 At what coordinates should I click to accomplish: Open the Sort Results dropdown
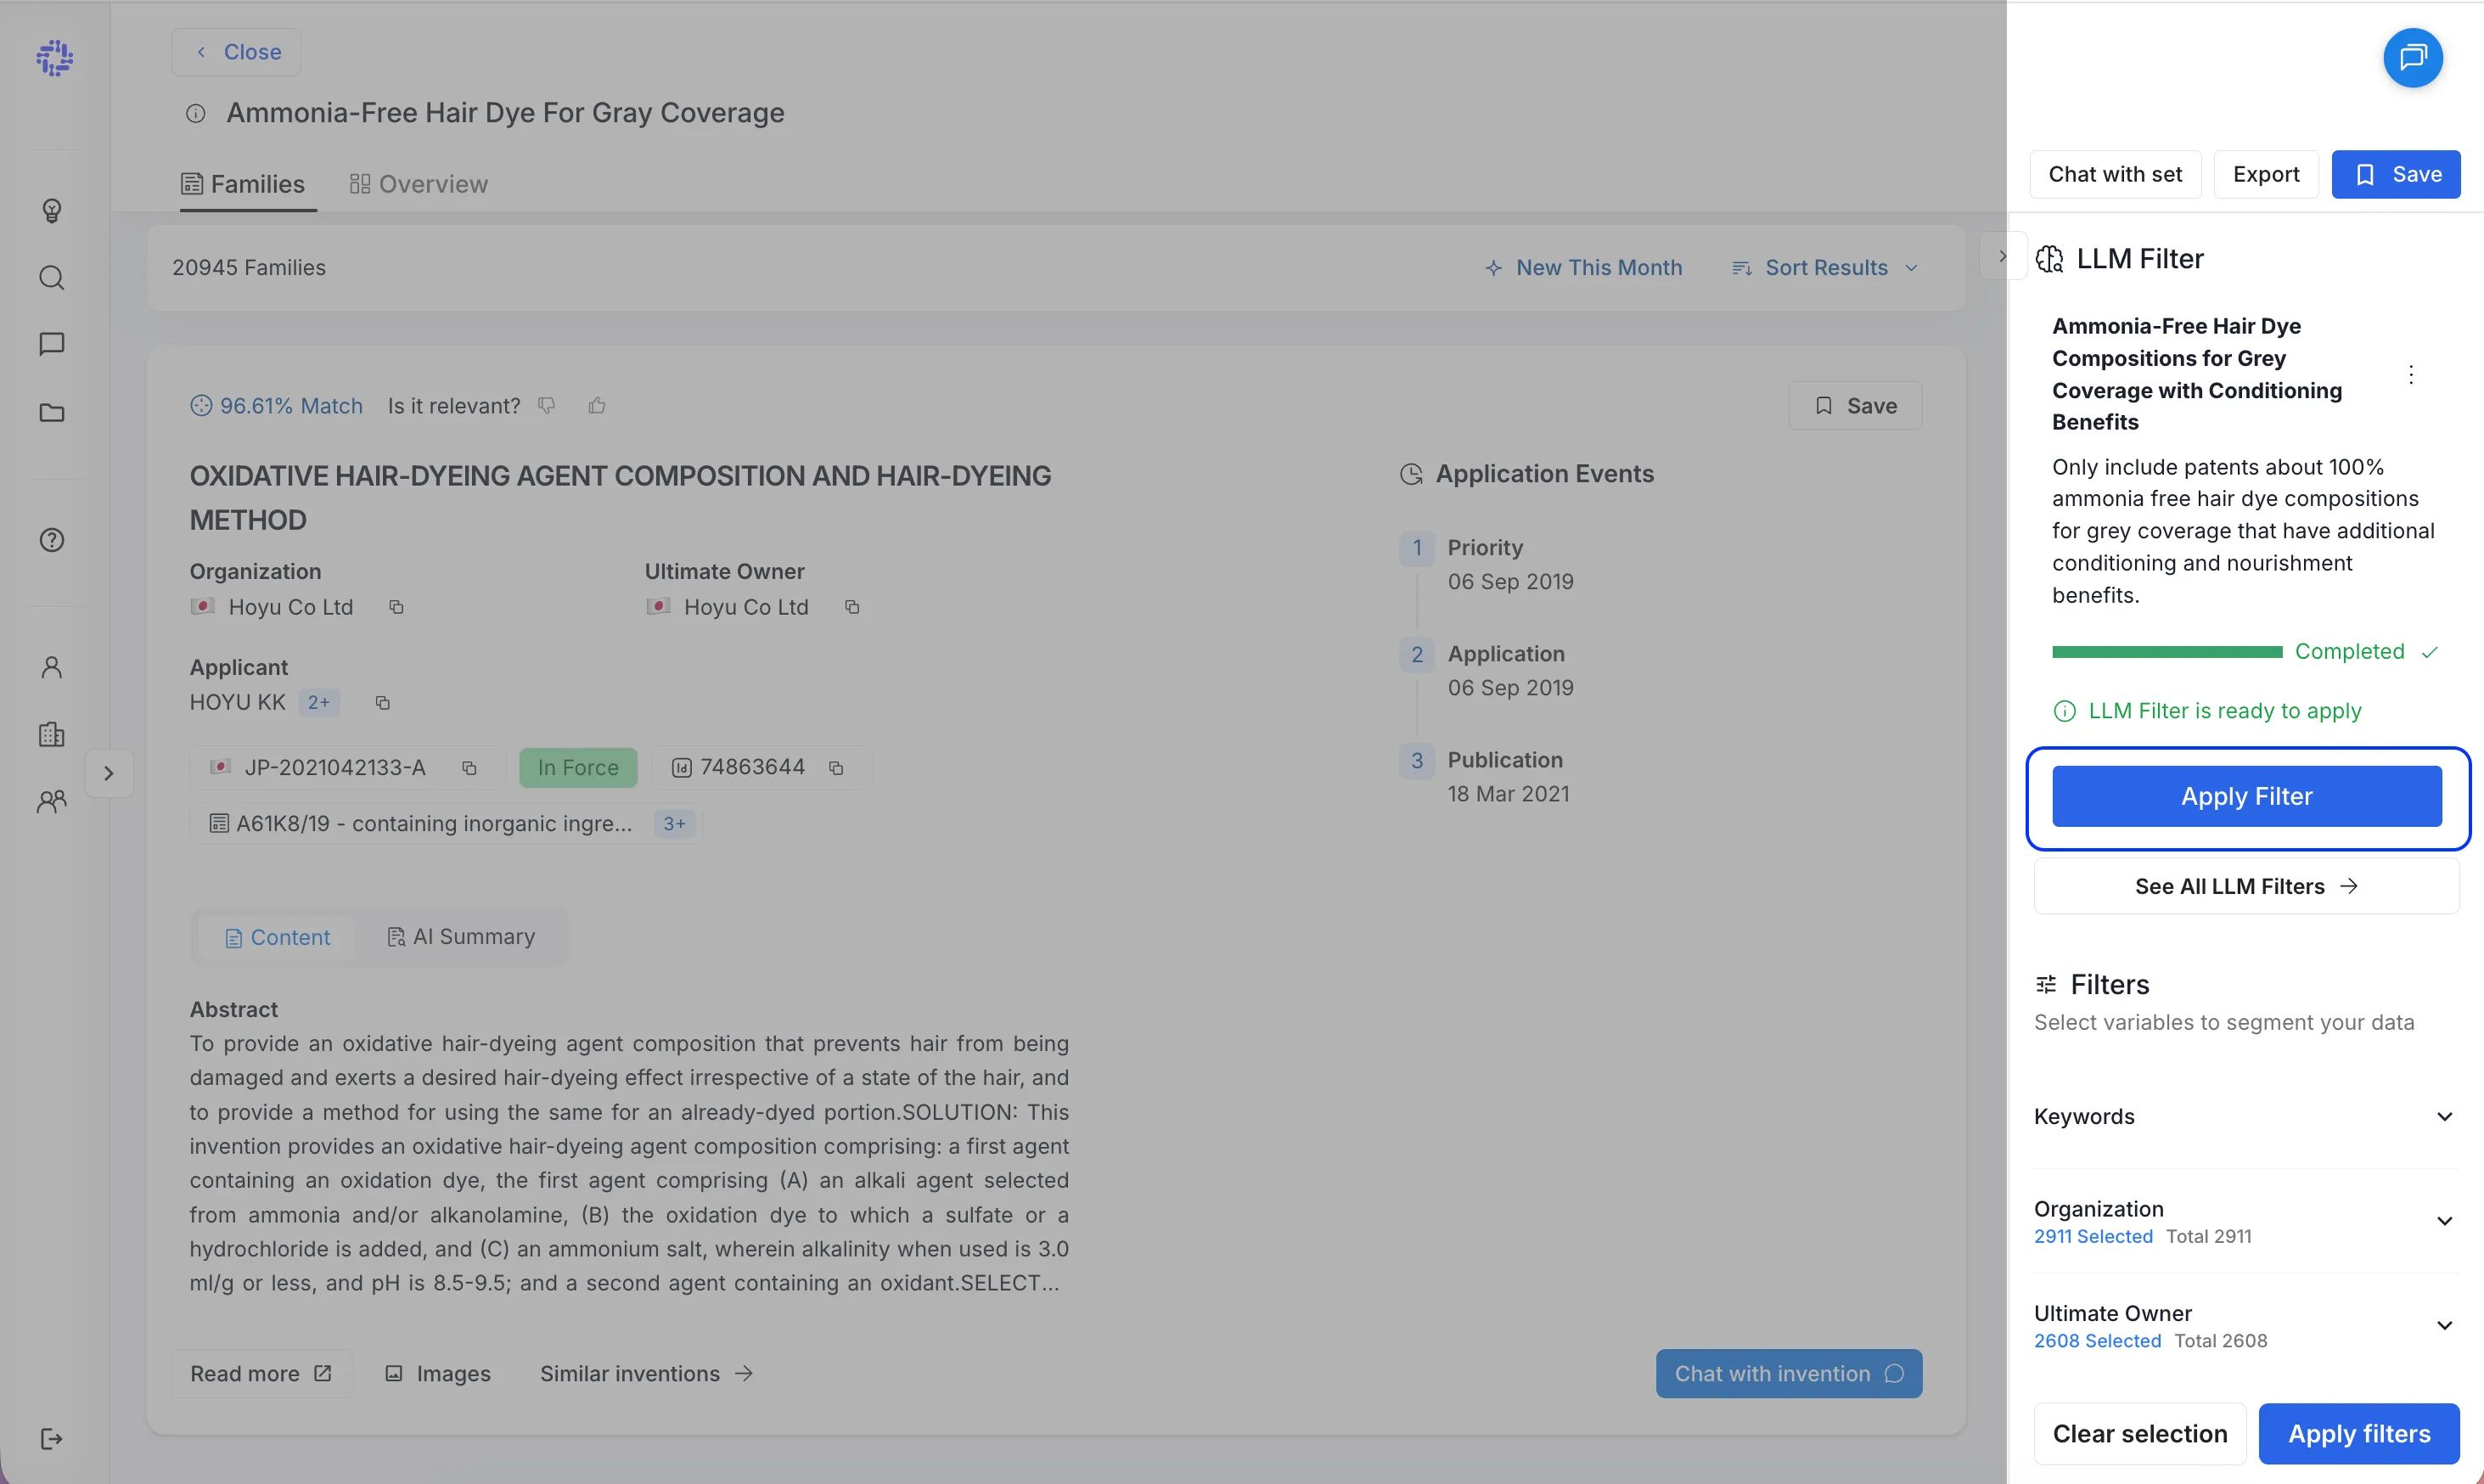(x=1825, y=268)
